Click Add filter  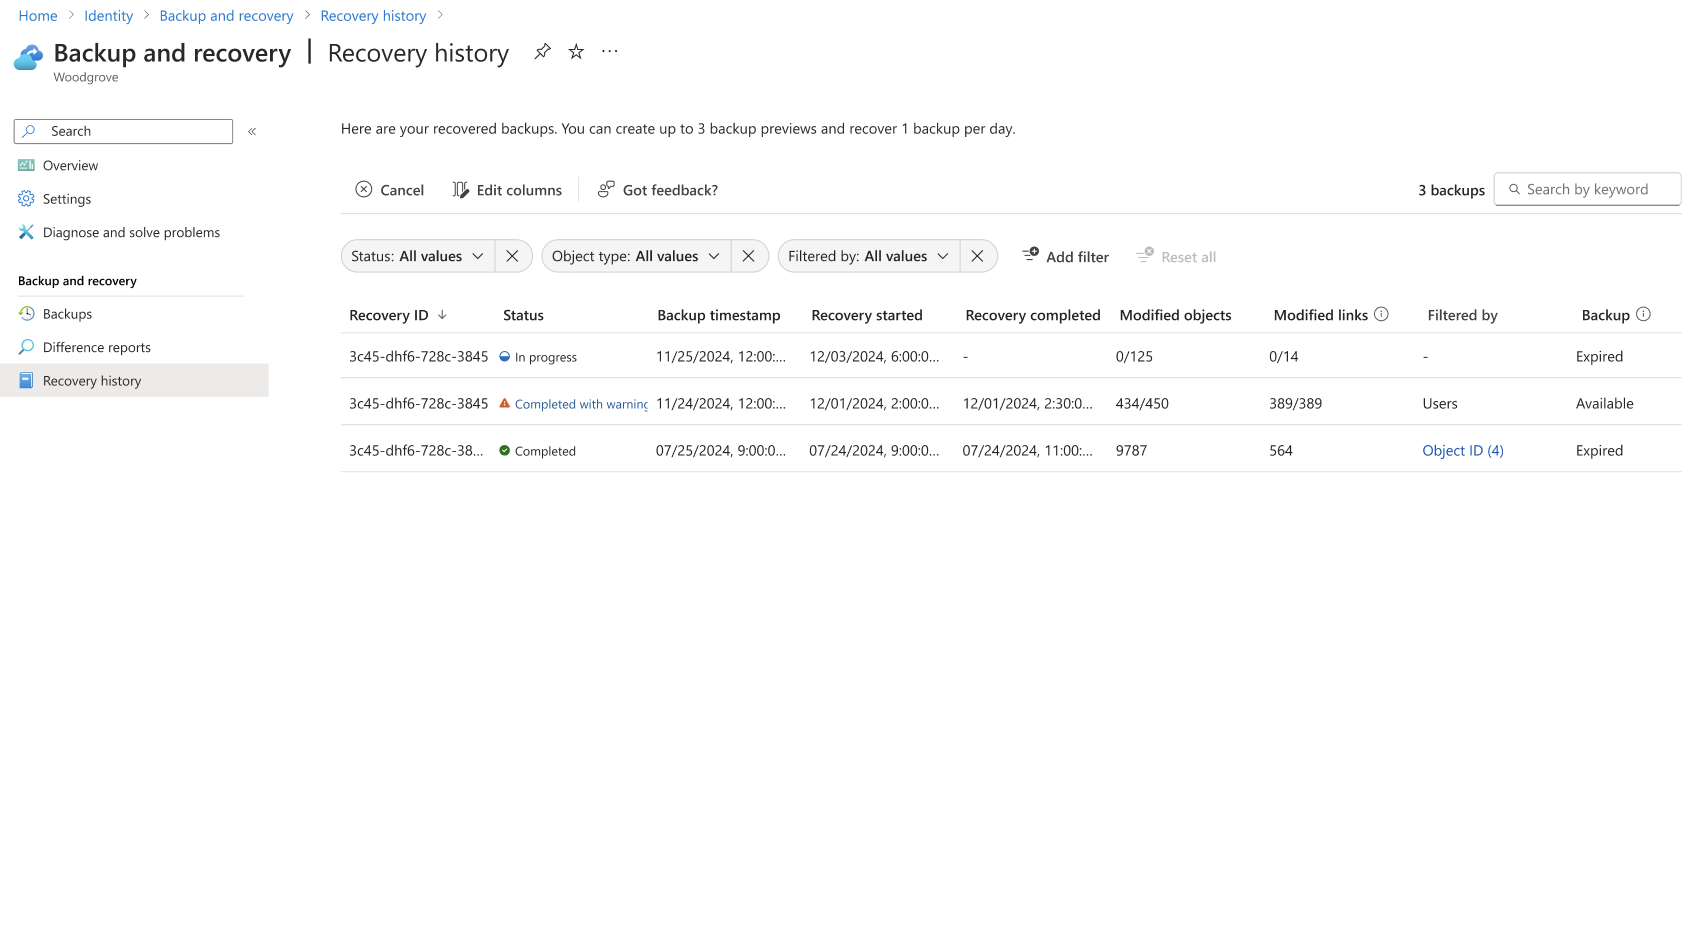[x=1066, y=257]
